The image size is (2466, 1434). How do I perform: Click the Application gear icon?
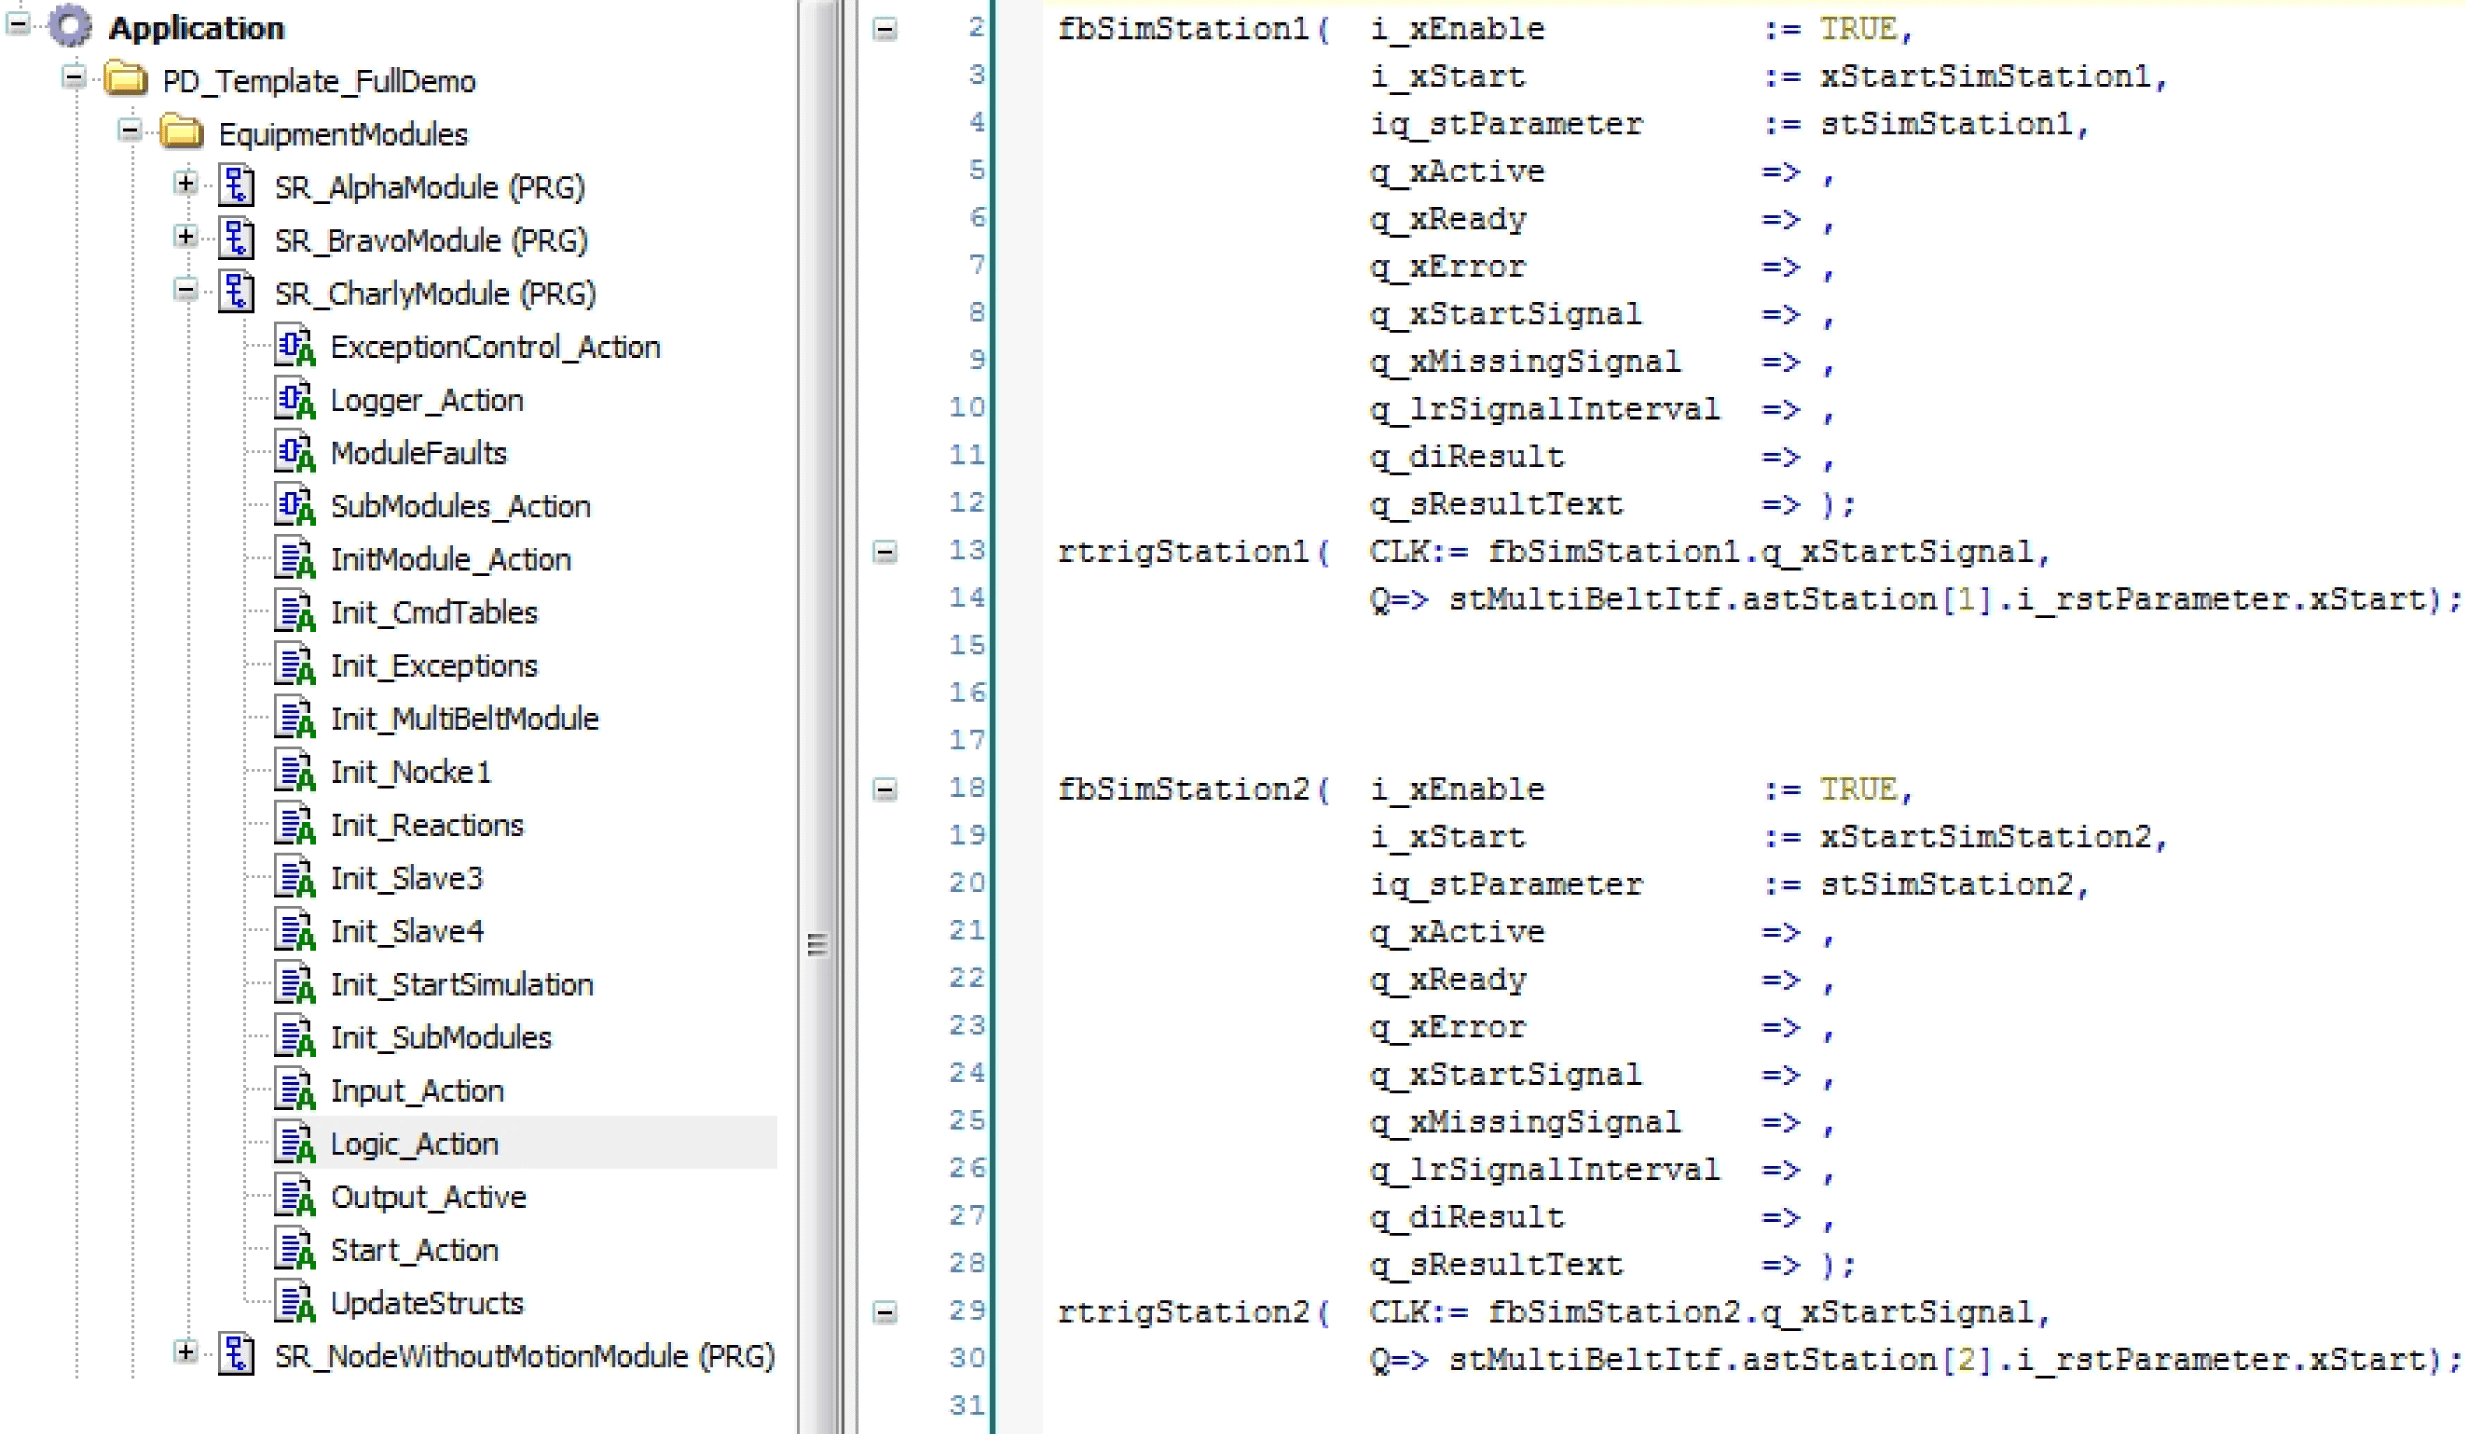coord(70,26)
